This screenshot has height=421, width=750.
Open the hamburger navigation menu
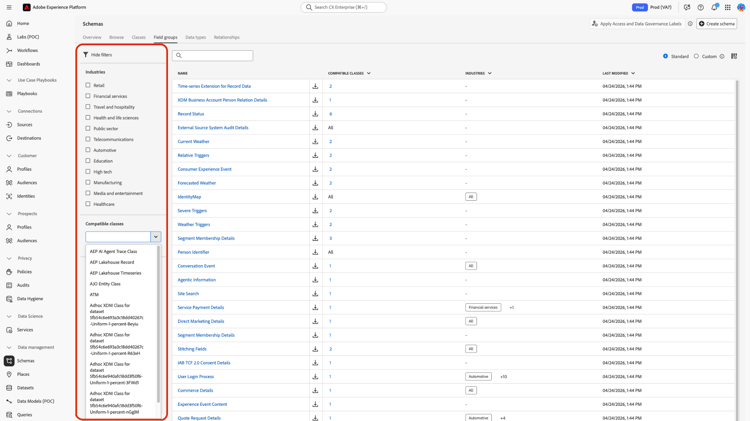point(9,7)
